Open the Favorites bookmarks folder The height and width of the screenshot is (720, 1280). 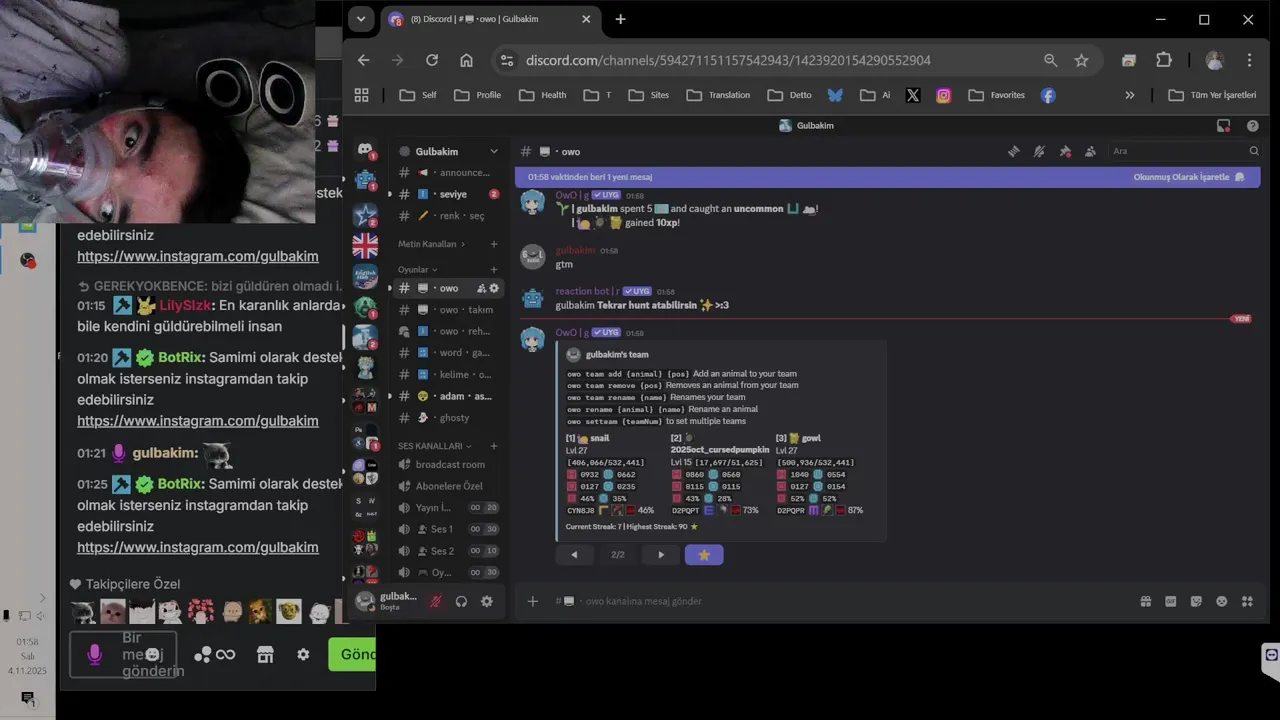(x=996, y=95)
